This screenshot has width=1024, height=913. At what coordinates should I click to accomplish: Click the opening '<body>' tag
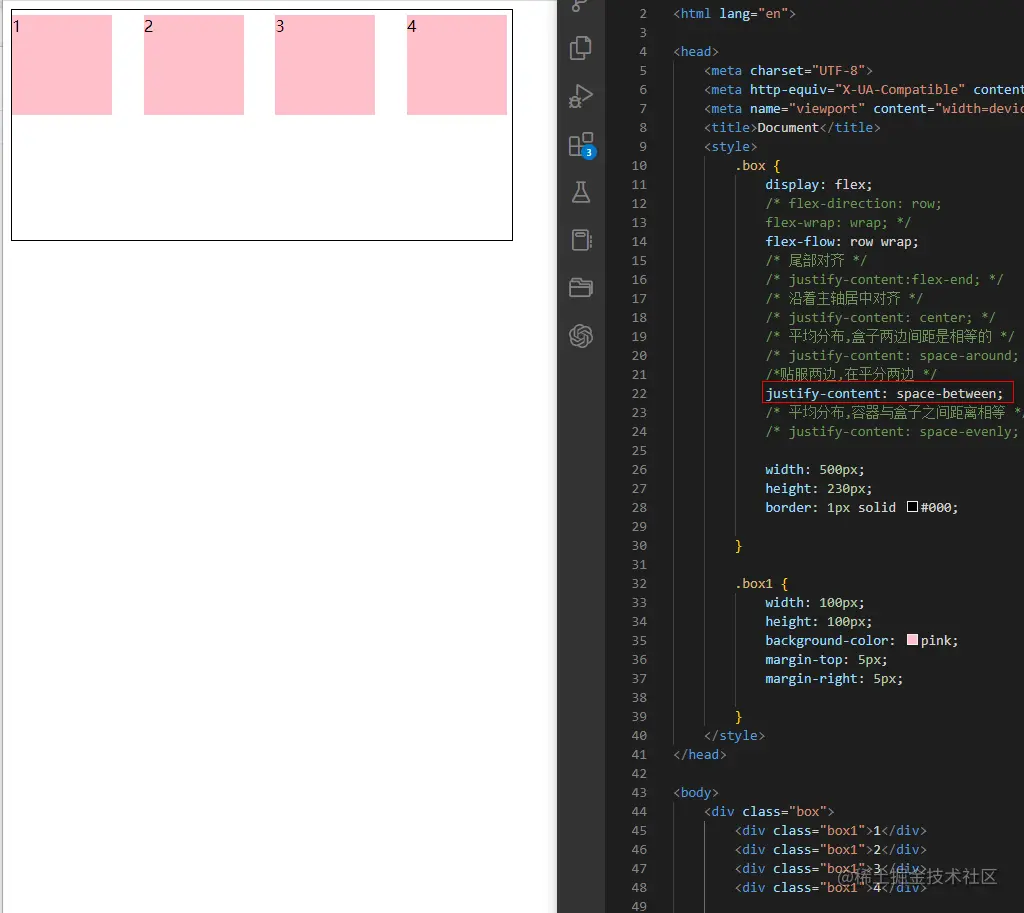696,792
